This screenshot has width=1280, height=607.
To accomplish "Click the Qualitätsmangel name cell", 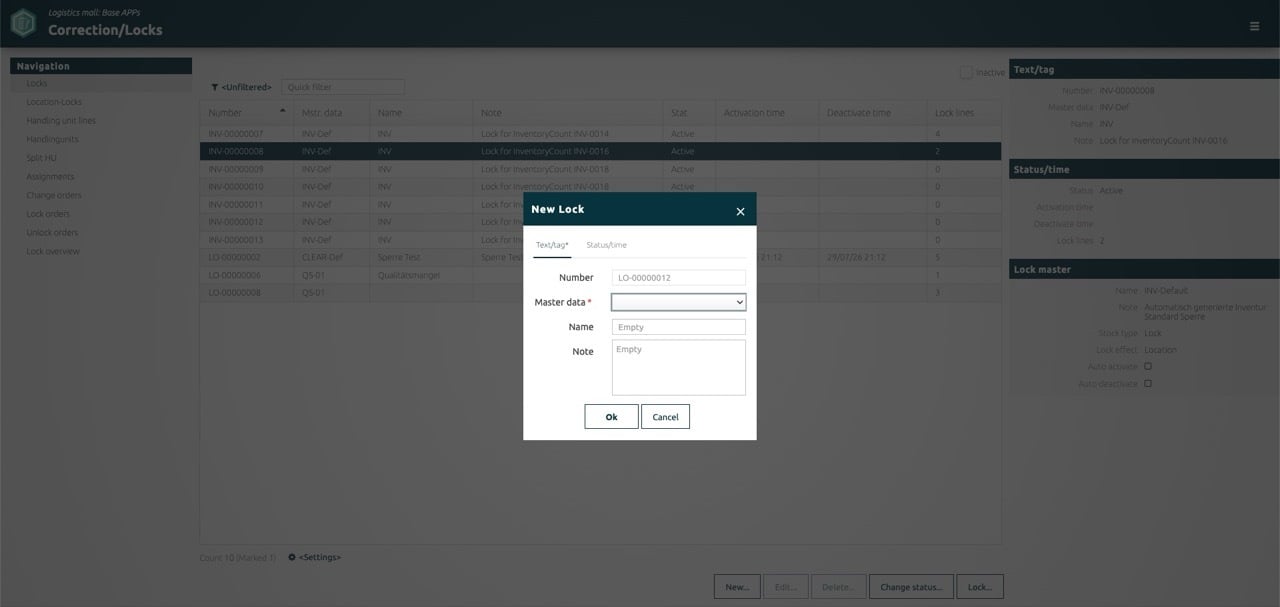I will click(421, 275).
